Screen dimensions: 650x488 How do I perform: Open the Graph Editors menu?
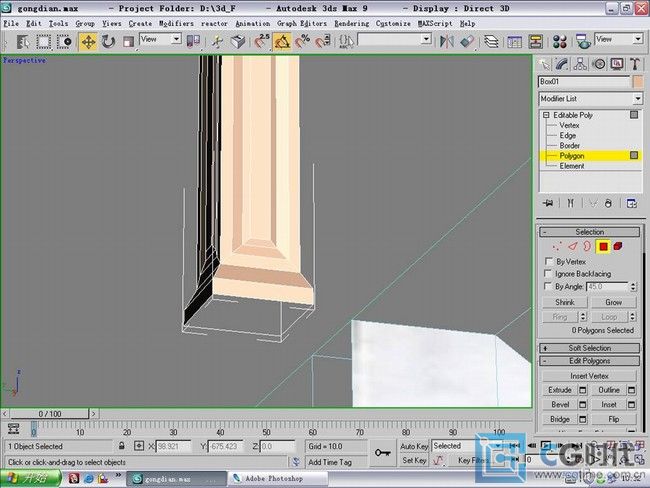pos(302,24)
